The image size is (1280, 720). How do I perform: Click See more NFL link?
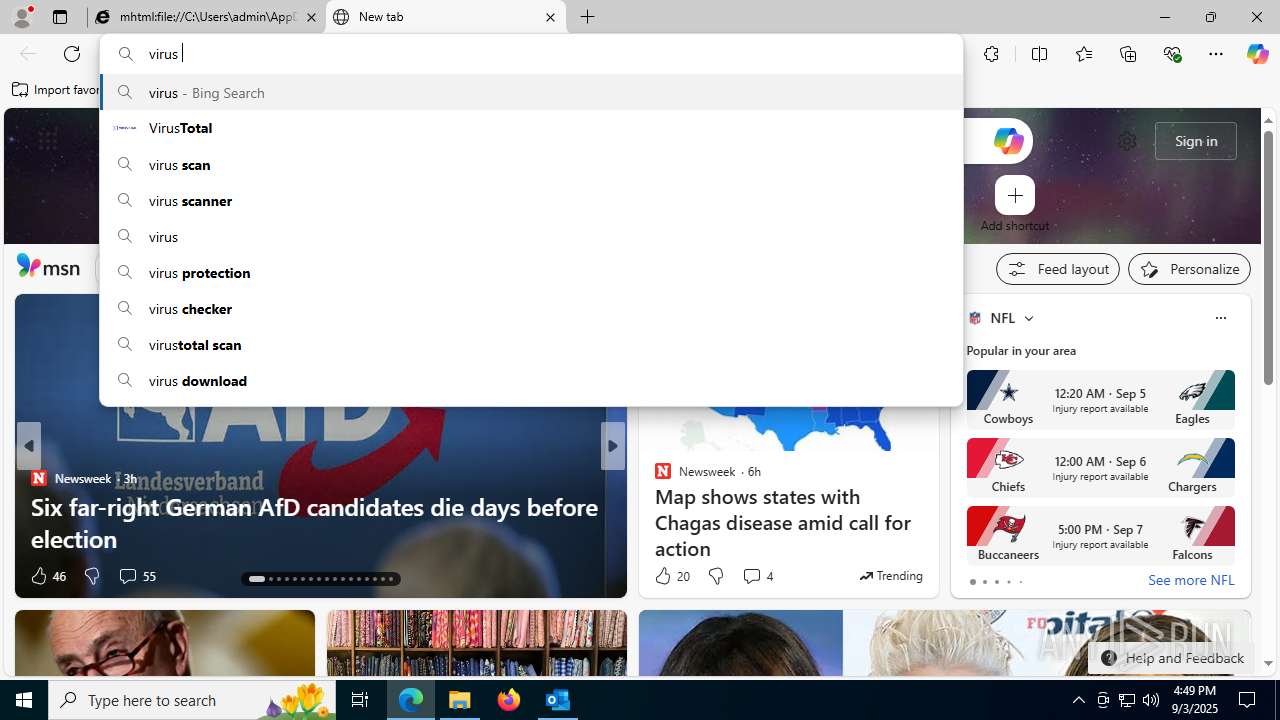[1191, 580]
